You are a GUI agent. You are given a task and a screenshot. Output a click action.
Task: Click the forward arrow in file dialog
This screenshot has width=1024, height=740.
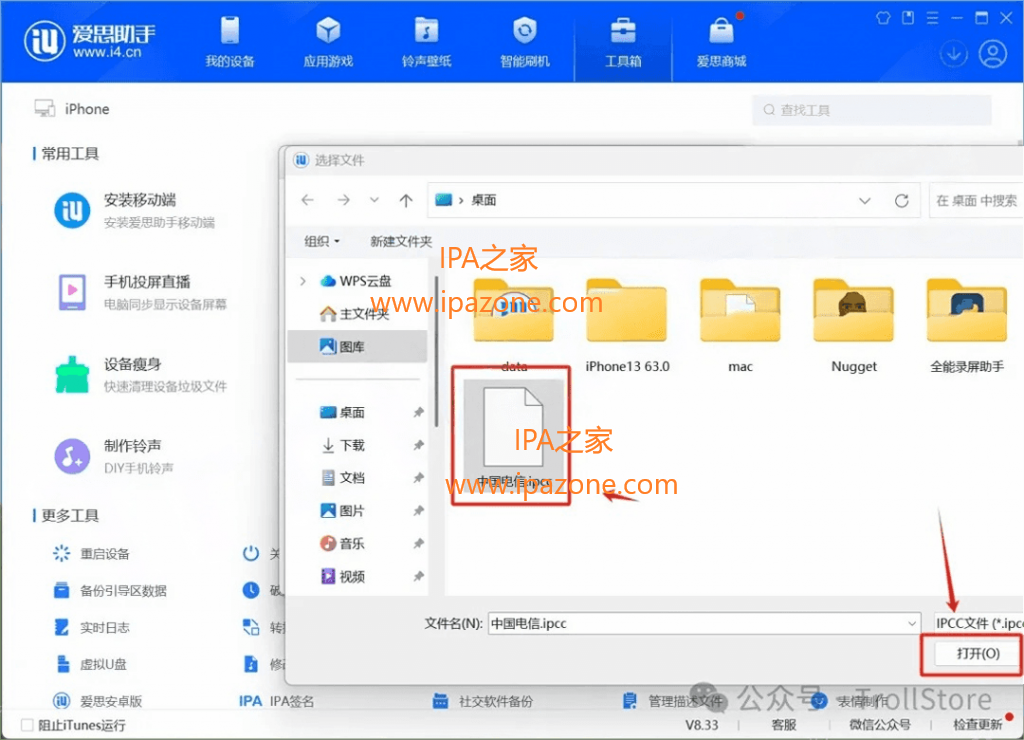tap(344, 200)
